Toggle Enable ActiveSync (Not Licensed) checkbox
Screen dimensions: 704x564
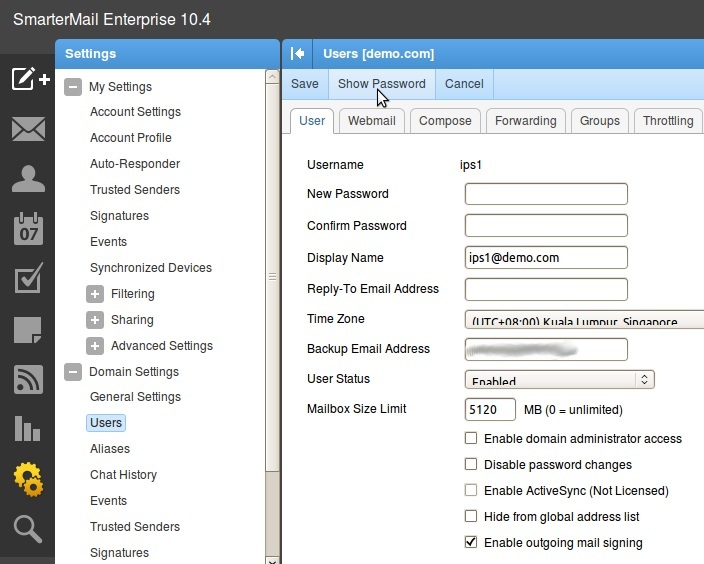click(471, 490)
